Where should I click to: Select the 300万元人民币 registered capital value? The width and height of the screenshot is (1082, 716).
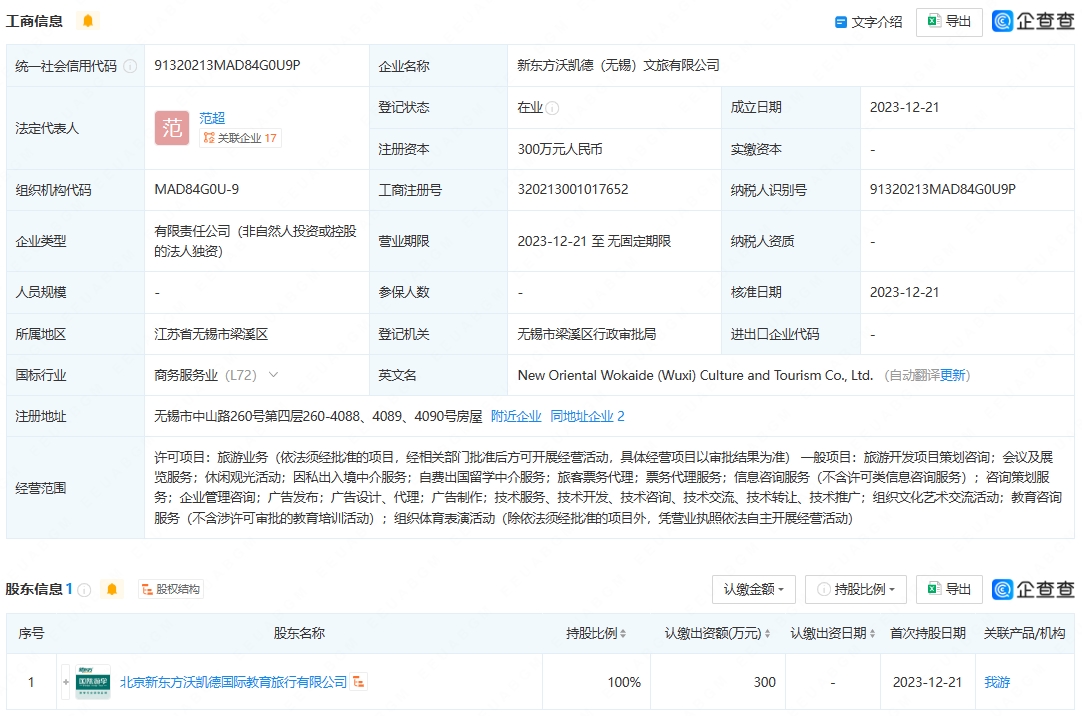560,150
